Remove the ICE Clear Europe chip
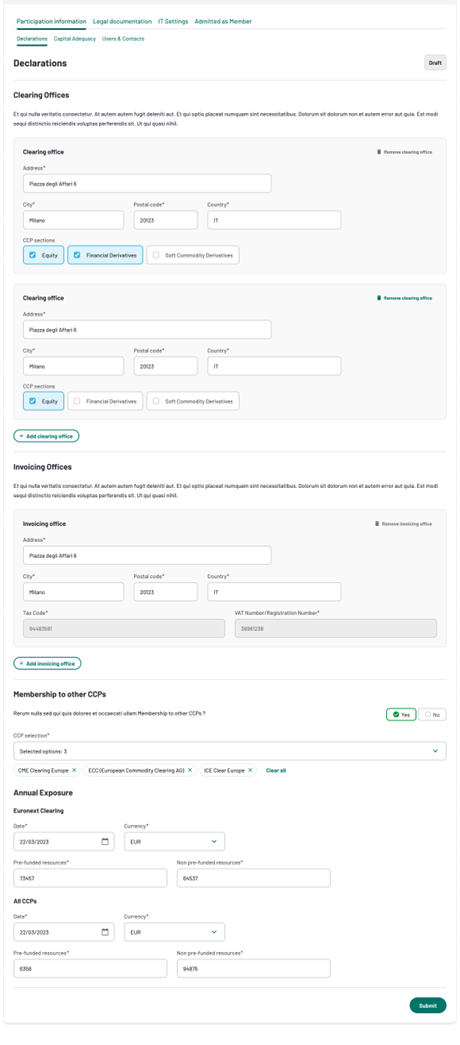Image resolution: width=460 pixels, height=1045 pixels. pos(251,770)
